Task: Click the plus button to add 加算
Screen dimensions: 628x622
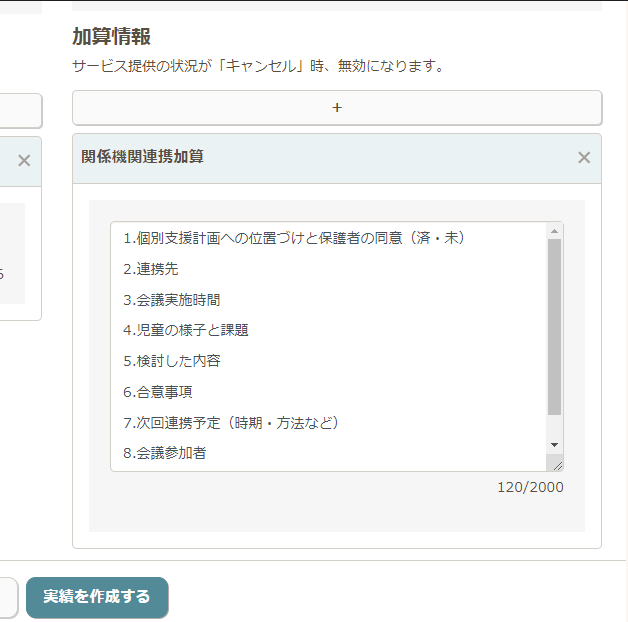Action: [337, 108]
